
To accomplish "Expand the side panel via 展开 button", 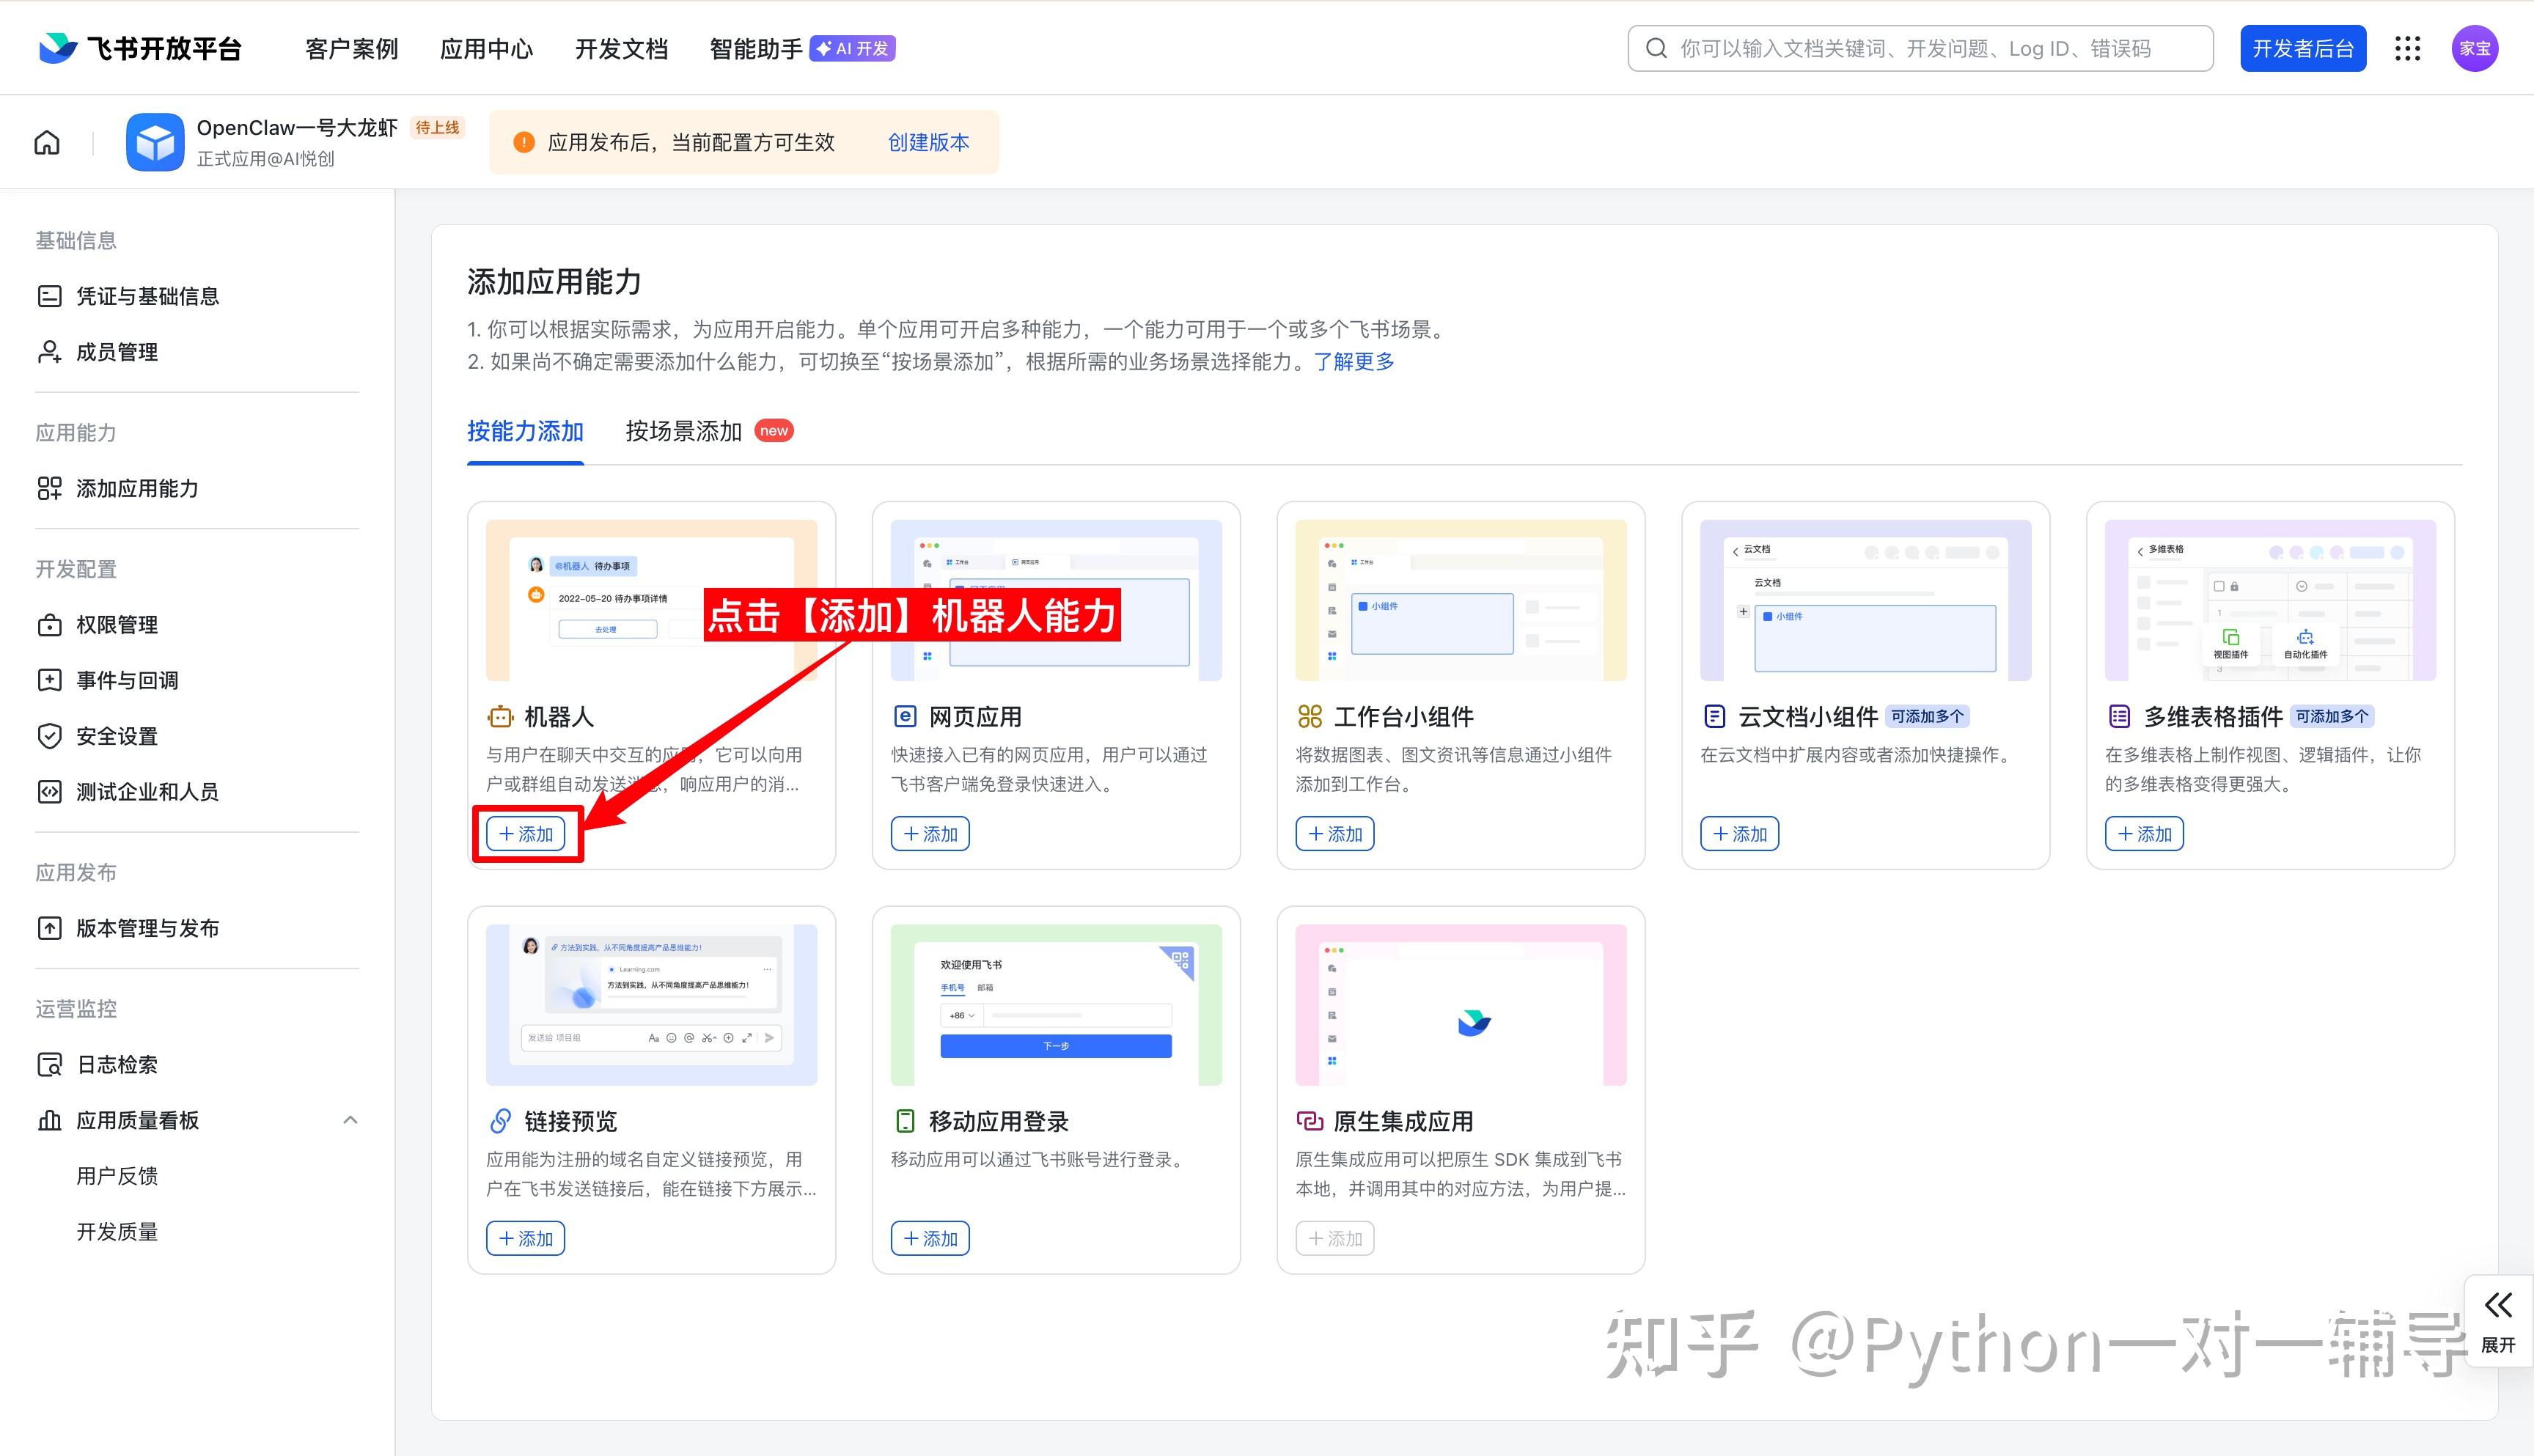I will point(2497,1320).
